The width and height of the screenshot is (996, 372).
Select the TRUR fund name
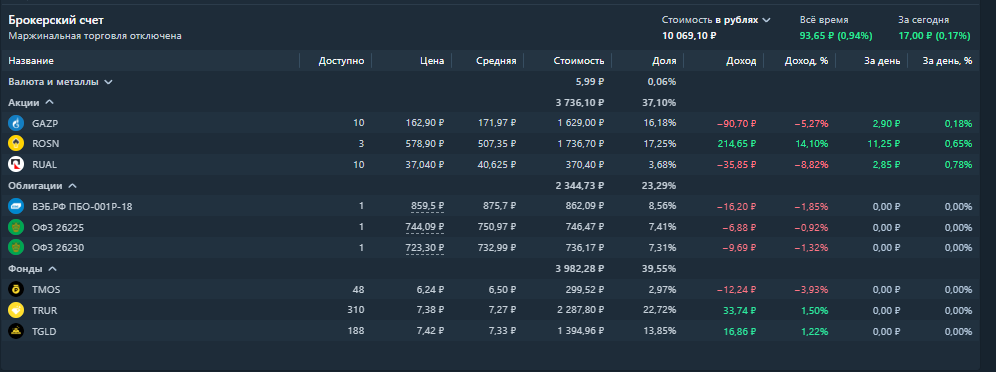(x=45, y=310)
